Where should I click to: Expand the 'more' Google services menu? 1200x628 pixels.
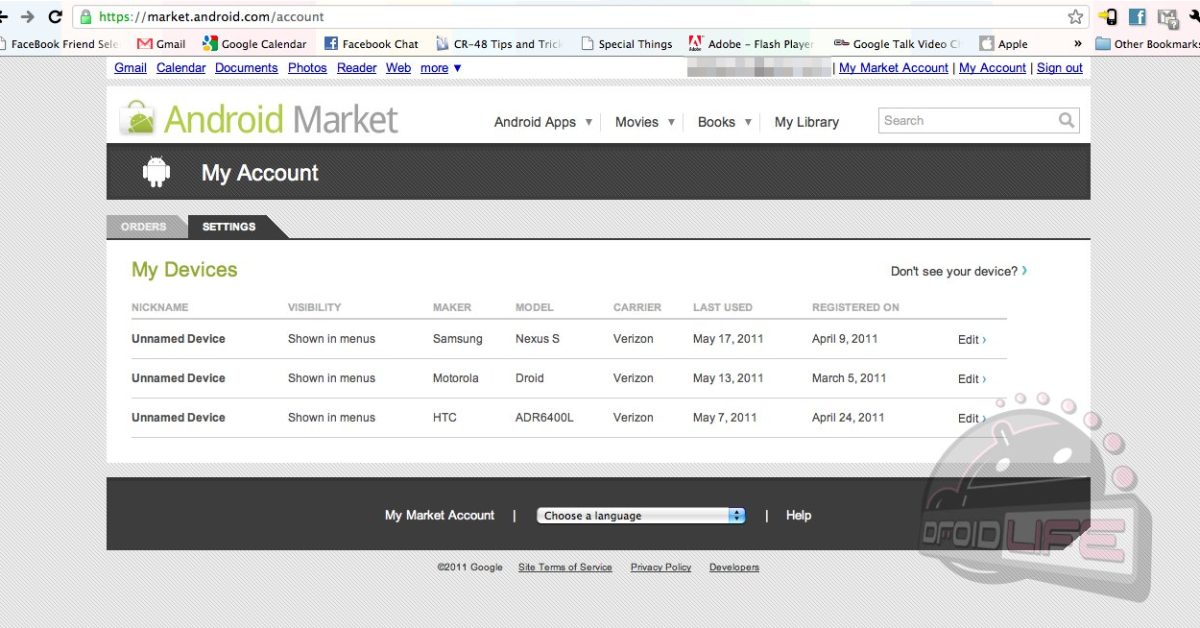click(x=440, y=68)
